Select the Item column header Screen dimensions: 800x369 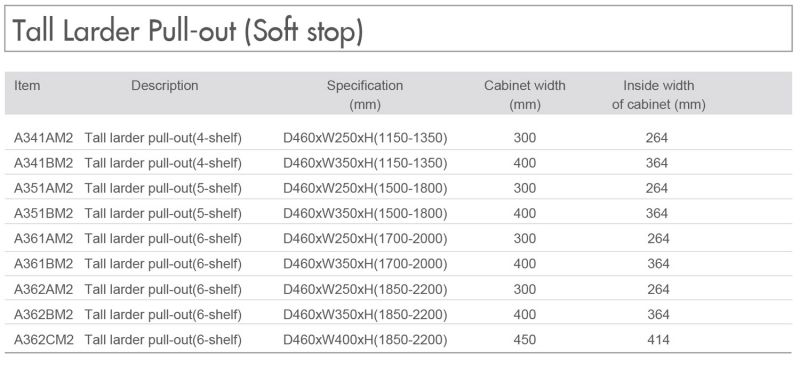(27, 85)
